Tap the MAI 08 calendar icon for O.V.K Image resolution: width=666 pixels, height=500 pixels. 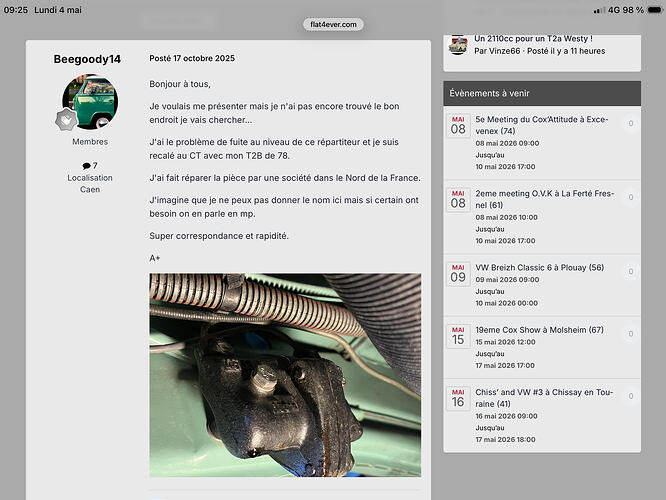pyautogui.click(x=458, y=200)
